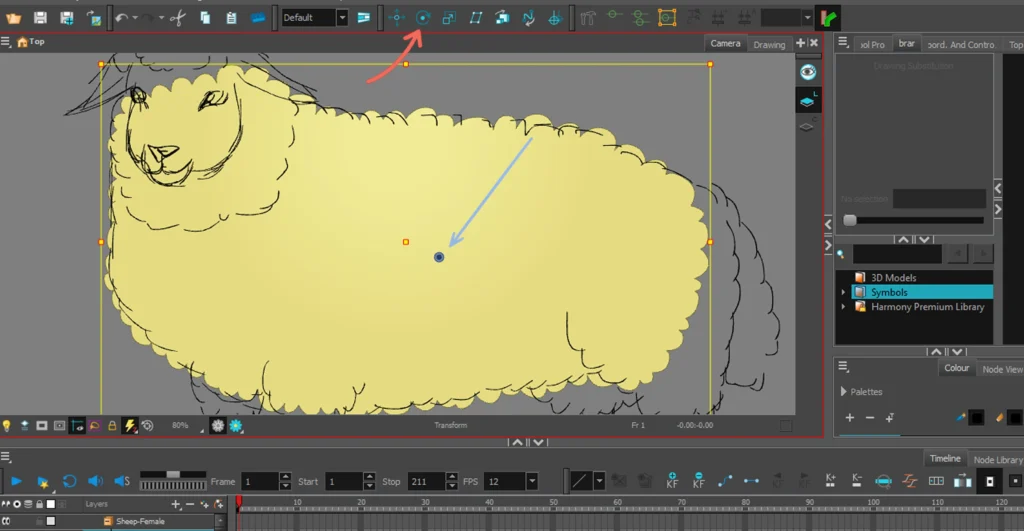
Task: Toggle the eye preview button in Camera view
Action: (808, 72)
